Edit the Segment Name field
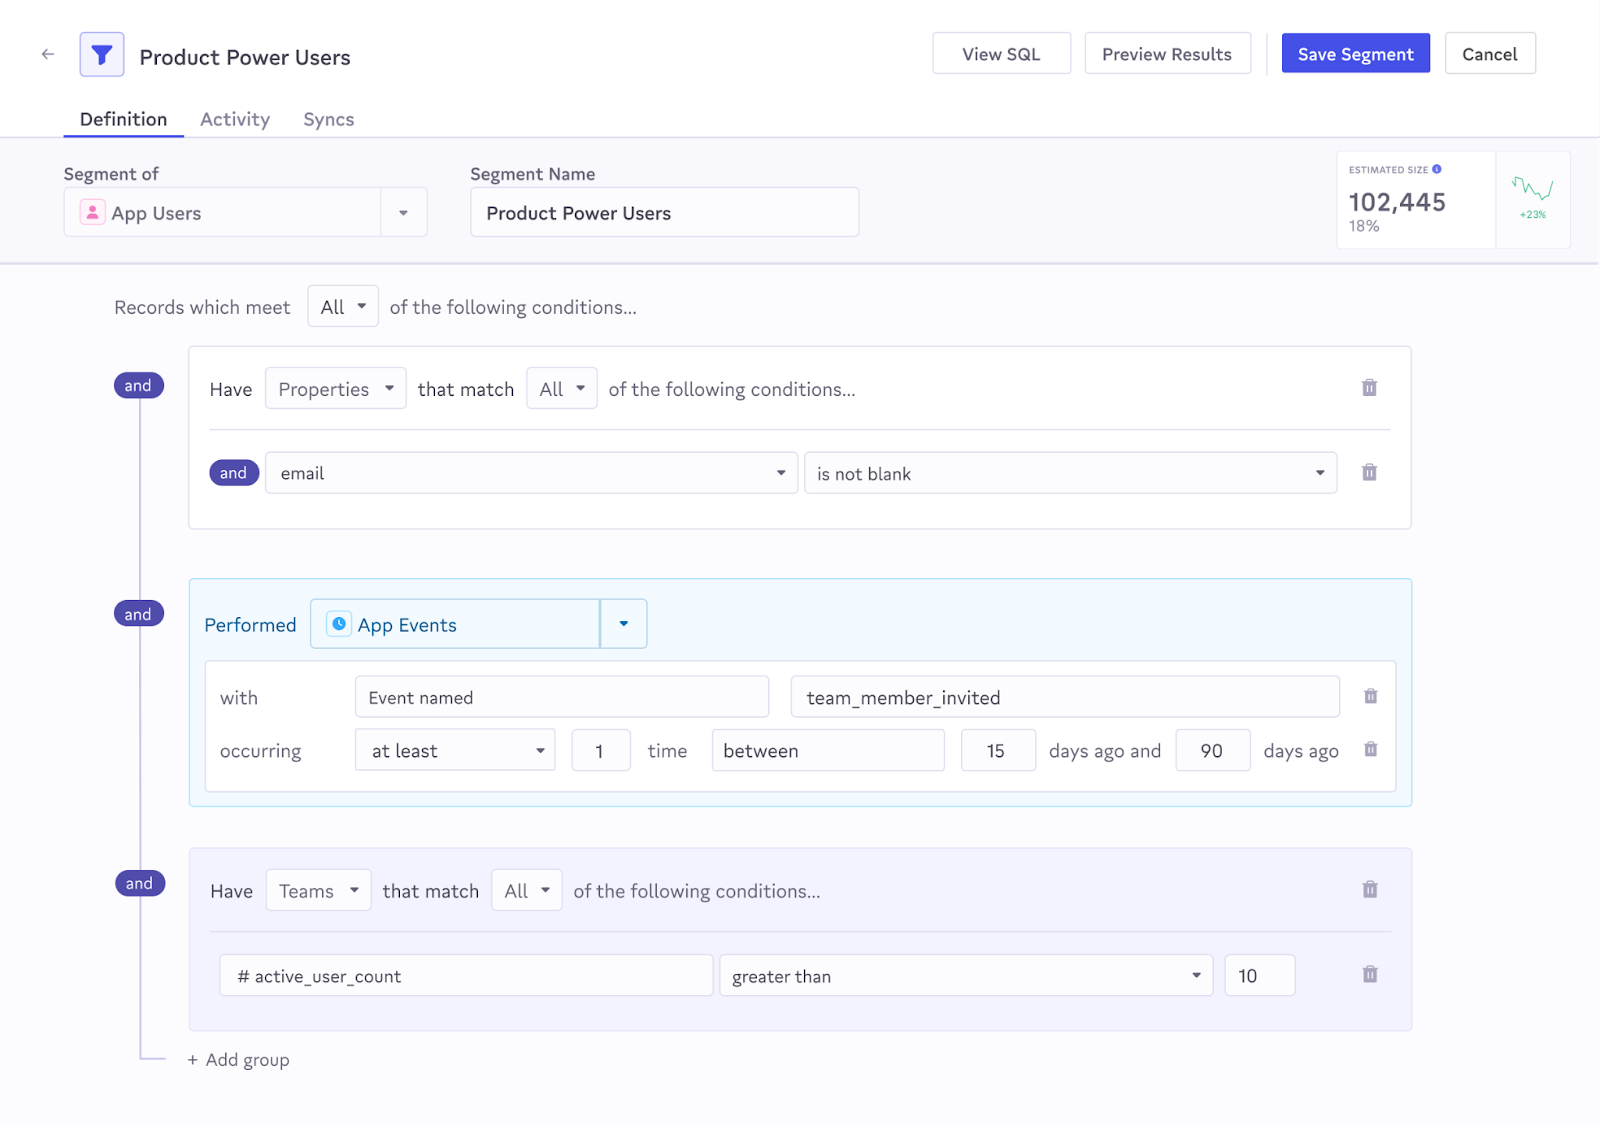 (x=664, y=212)
